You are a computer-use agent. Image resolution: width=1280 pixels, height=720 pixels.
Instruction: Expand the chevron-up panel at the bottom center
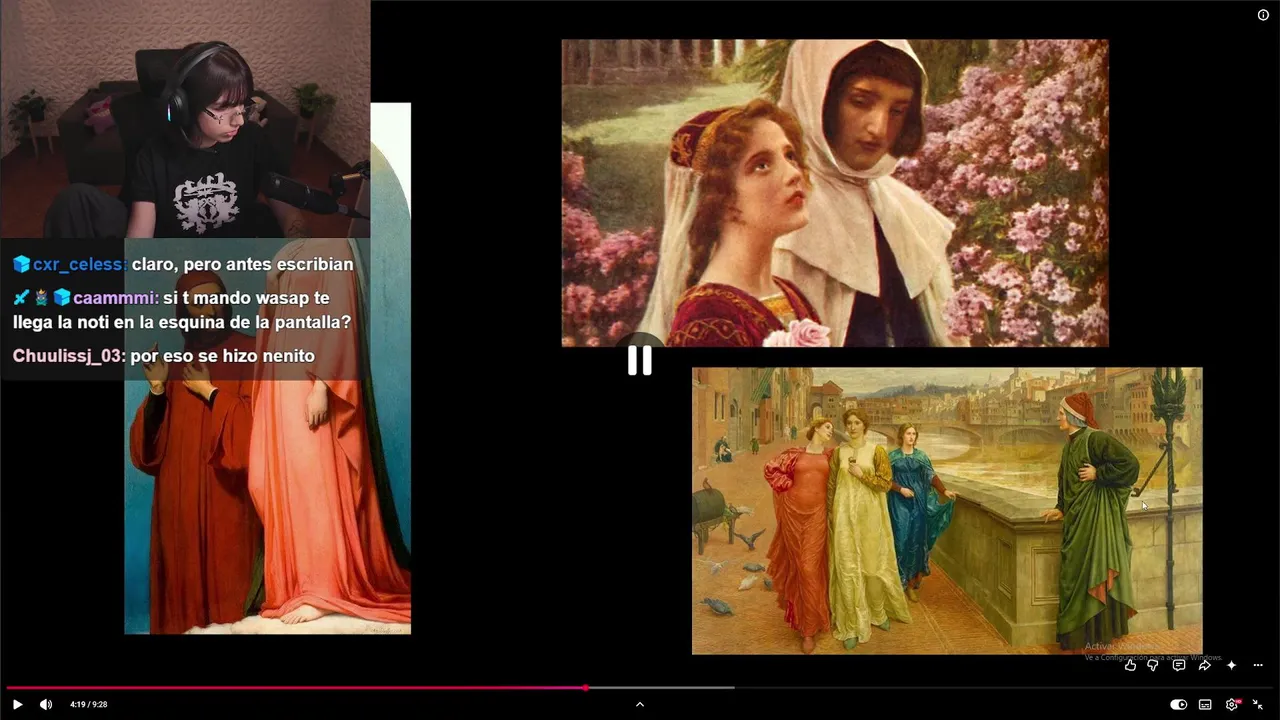[640, 704]
